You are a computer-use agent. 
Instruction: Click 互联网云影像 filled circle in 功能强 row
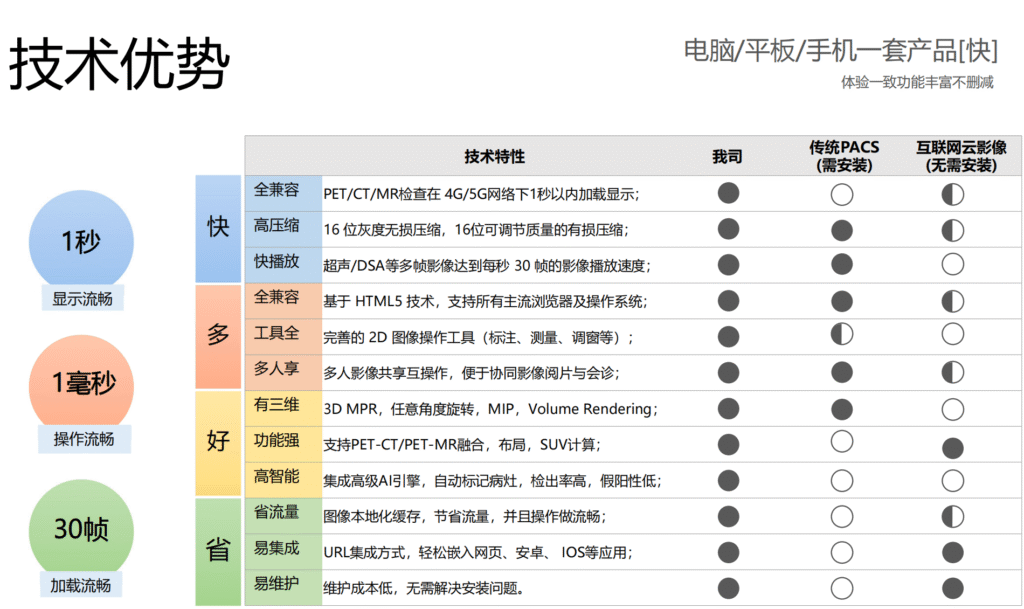tap(953, 446)
